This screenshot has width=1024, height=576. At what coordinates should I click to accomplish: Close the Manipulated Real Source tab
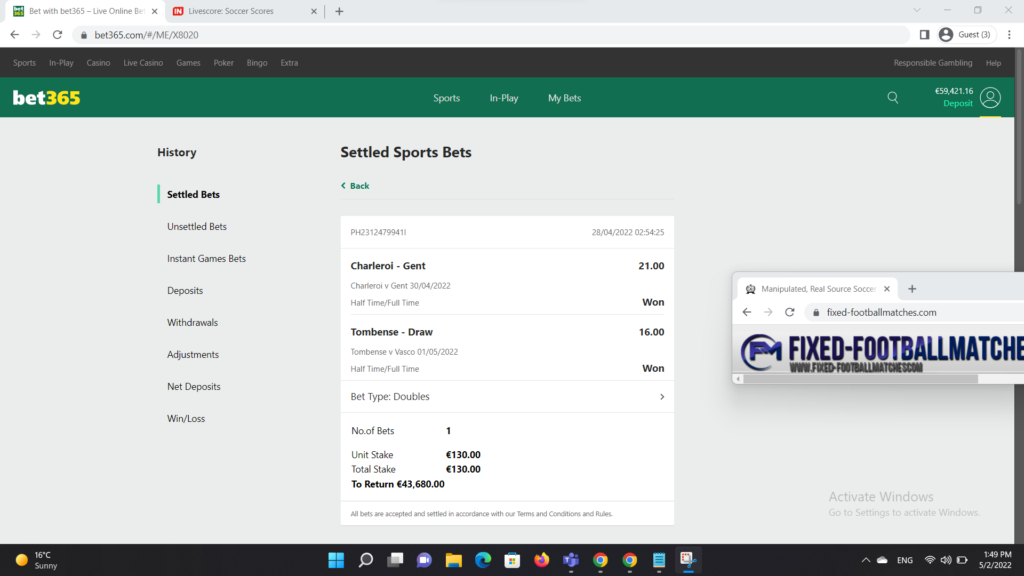pos(886,289)
